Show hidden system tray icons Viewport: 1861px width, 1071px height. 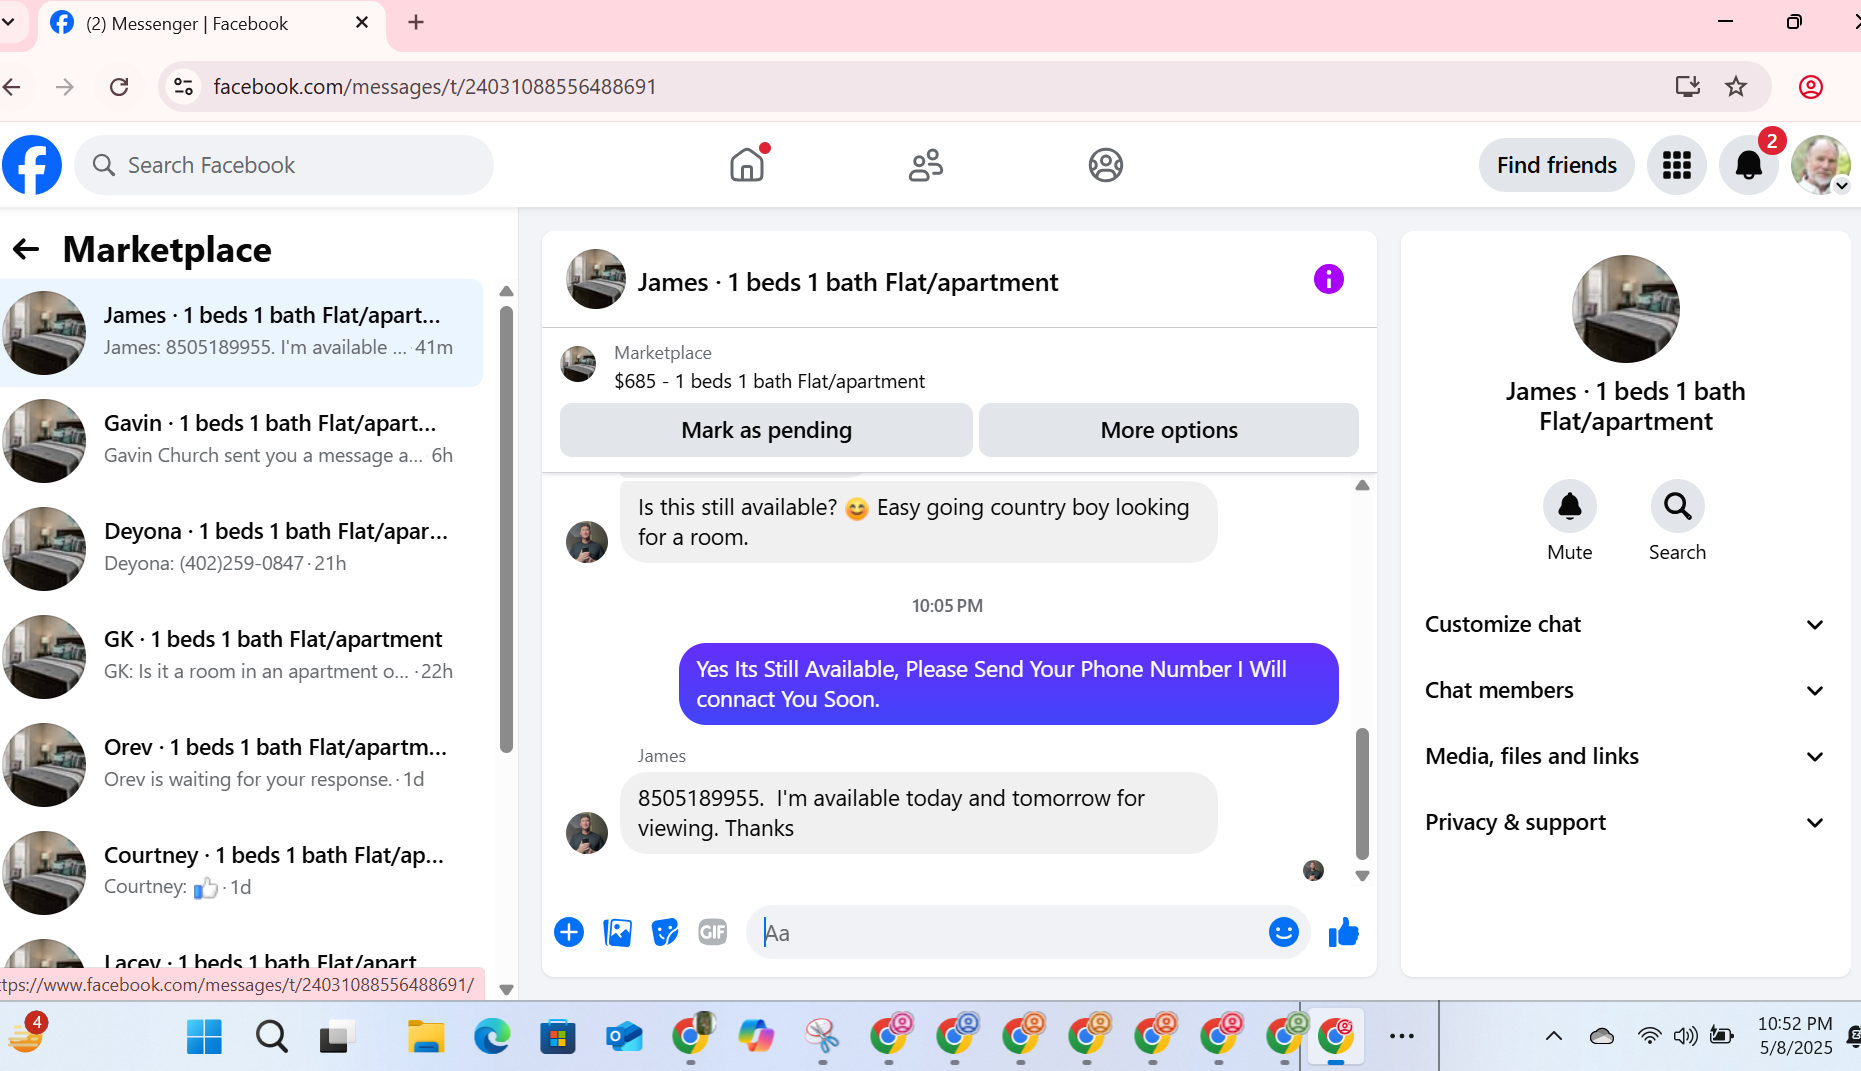pyautogui.click(x=1554, y=1036)
